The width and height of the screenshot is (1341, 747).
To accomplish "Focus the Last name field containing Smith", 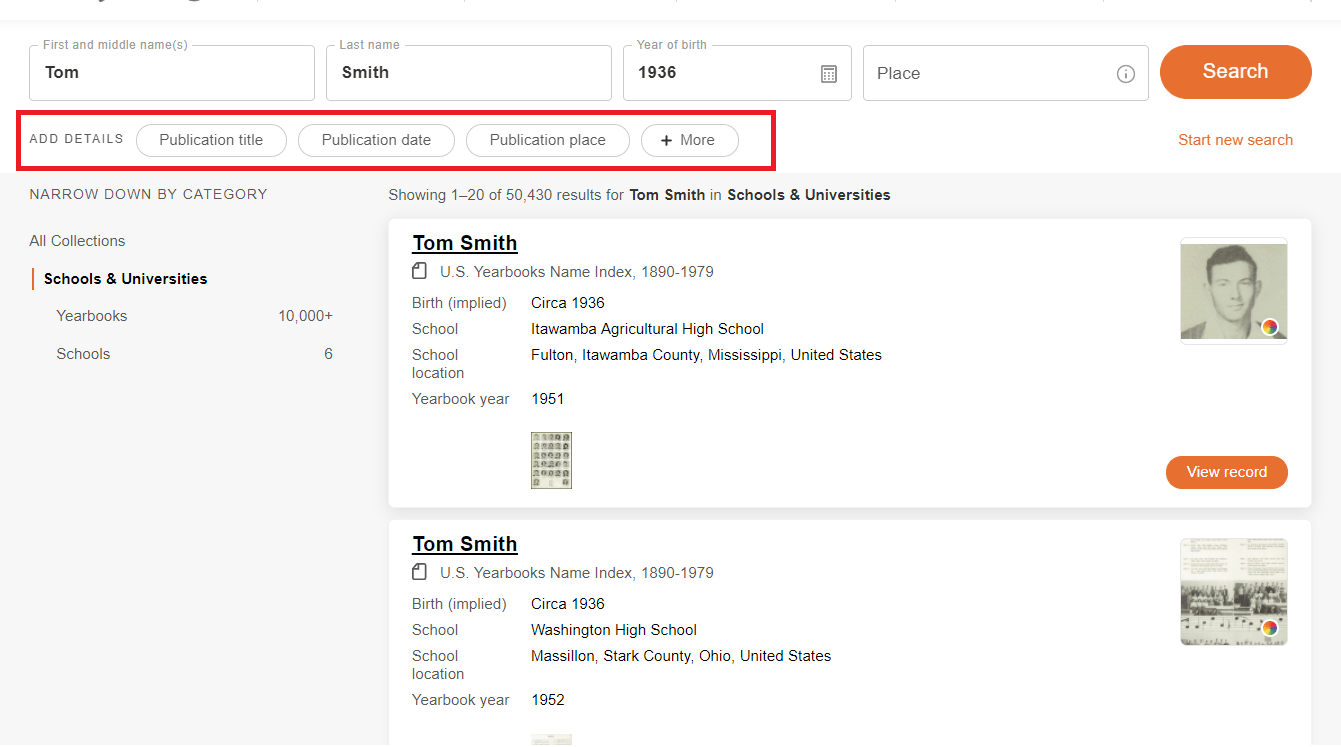I will pyautogui.click(x=469, y=73).
